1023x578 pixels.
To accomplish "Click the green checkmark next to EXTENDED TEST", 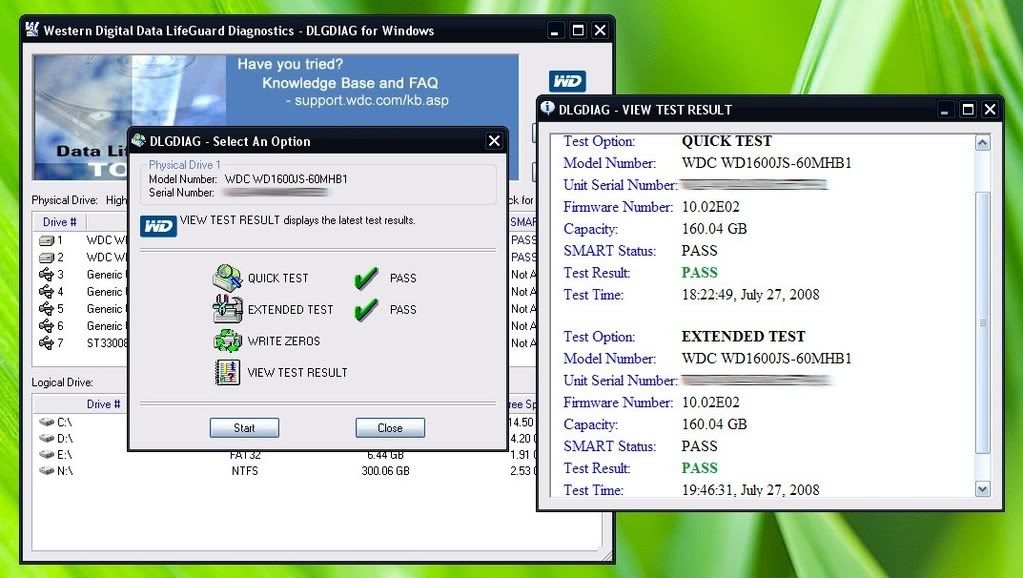I will 366,309.
